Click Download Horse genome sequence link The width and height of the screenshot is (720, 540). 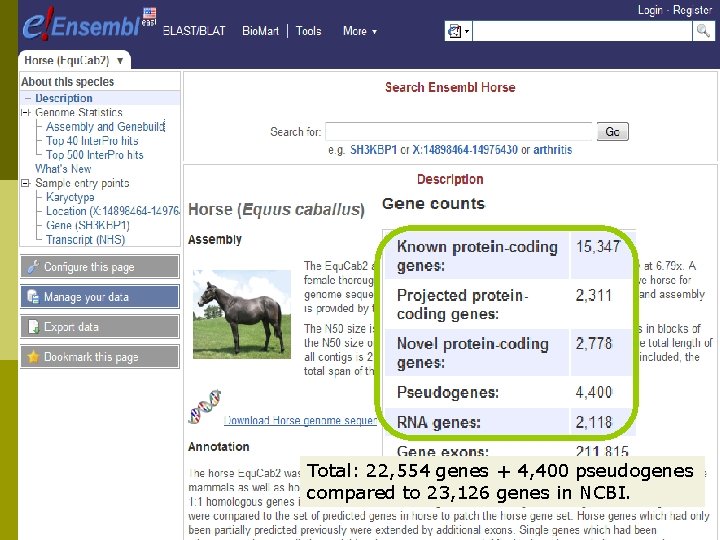[300, 420]
